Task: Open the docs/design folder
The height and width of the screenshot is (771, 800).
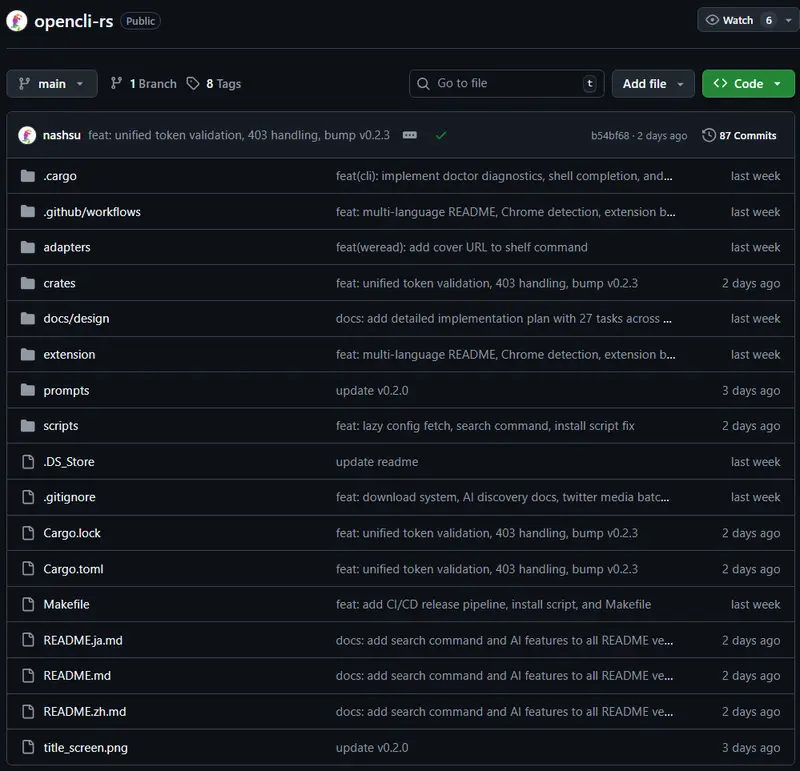Action: (79, 319)
